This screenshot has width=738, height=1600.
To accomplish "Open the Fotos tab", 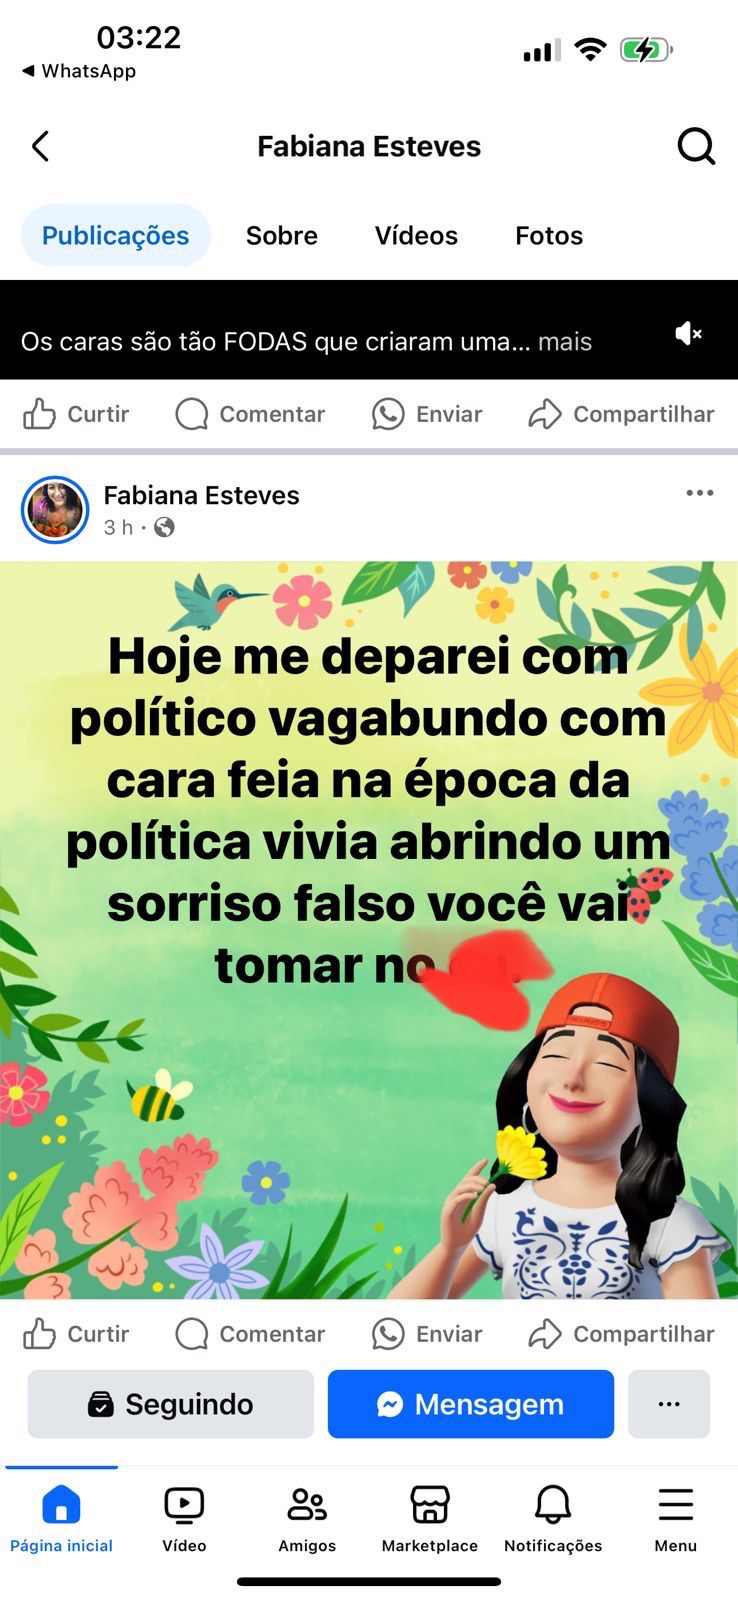I will tap(549, 236).
